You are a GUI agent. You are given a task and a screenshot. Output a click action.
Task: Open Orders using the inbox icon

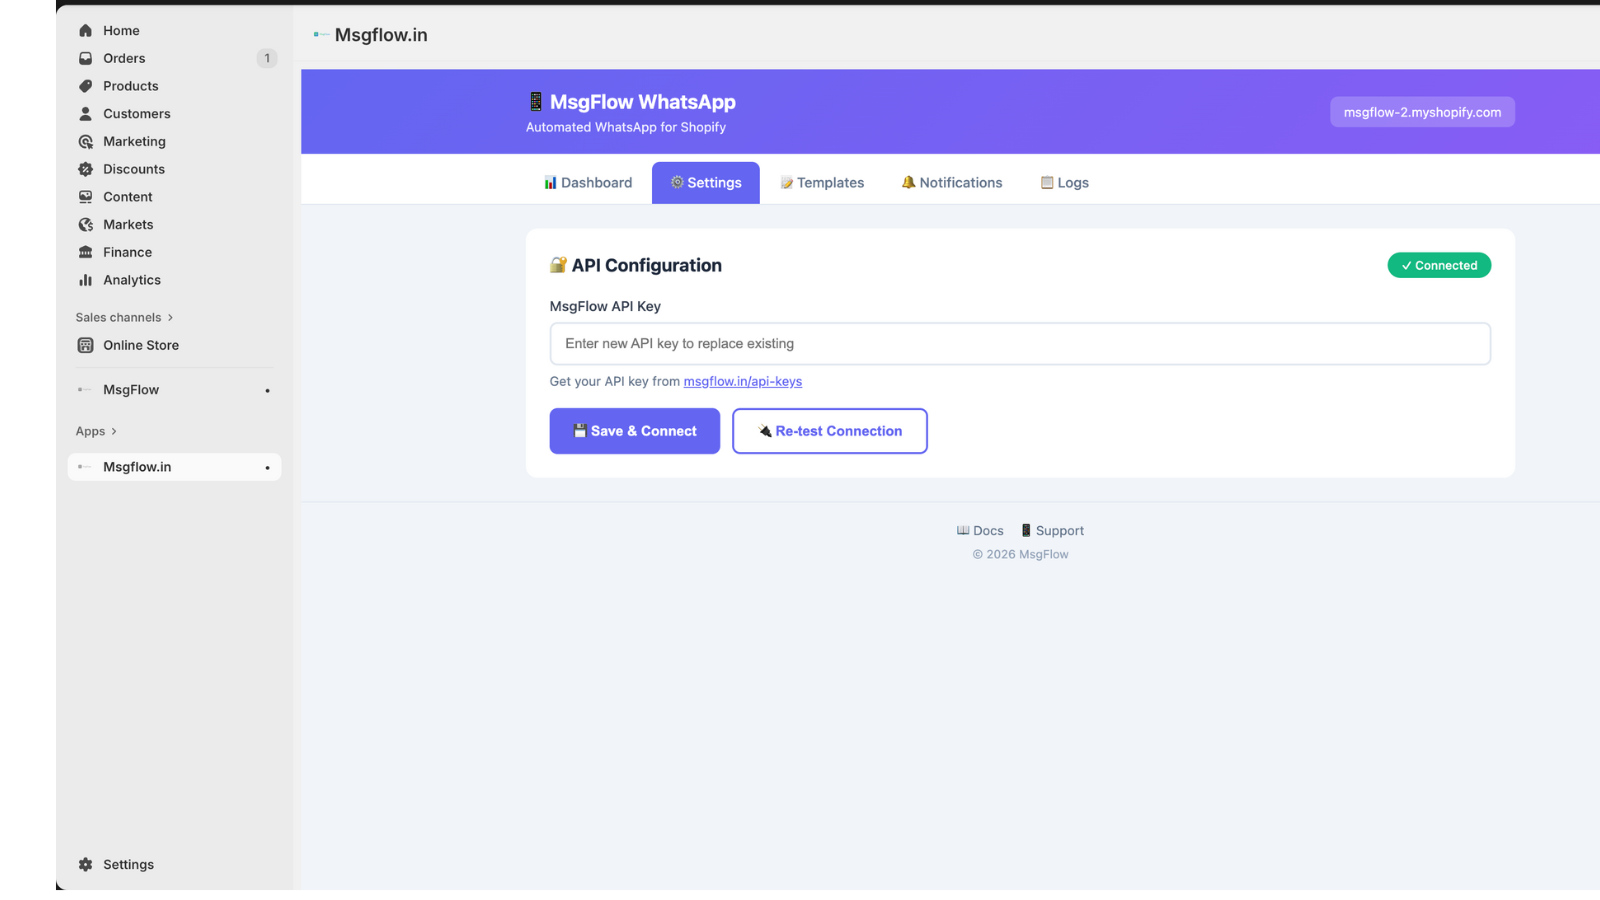[86, 58]
